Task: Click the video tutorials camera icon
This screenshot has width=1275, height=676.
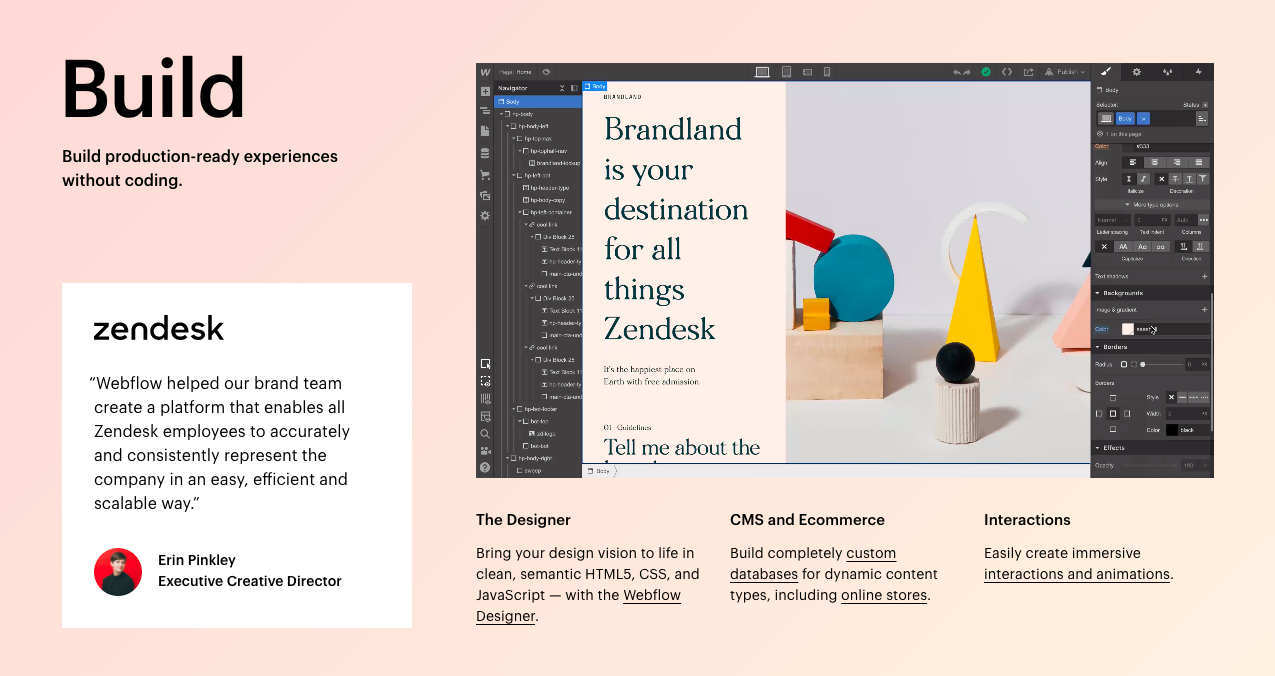Action: [485, 451]
